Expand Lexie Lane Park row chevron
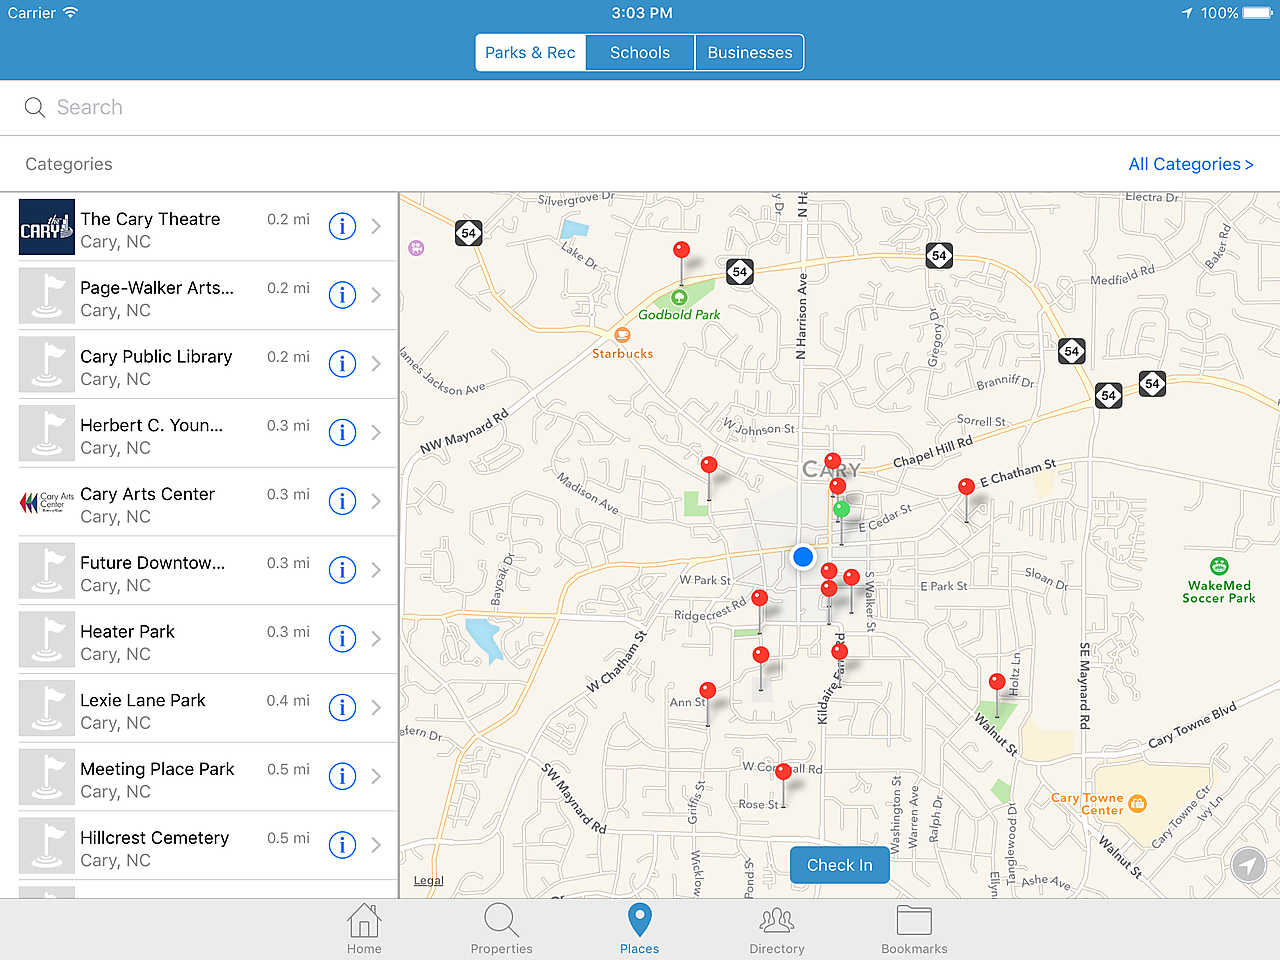1280x960 pixels. (x=376, y=708)
